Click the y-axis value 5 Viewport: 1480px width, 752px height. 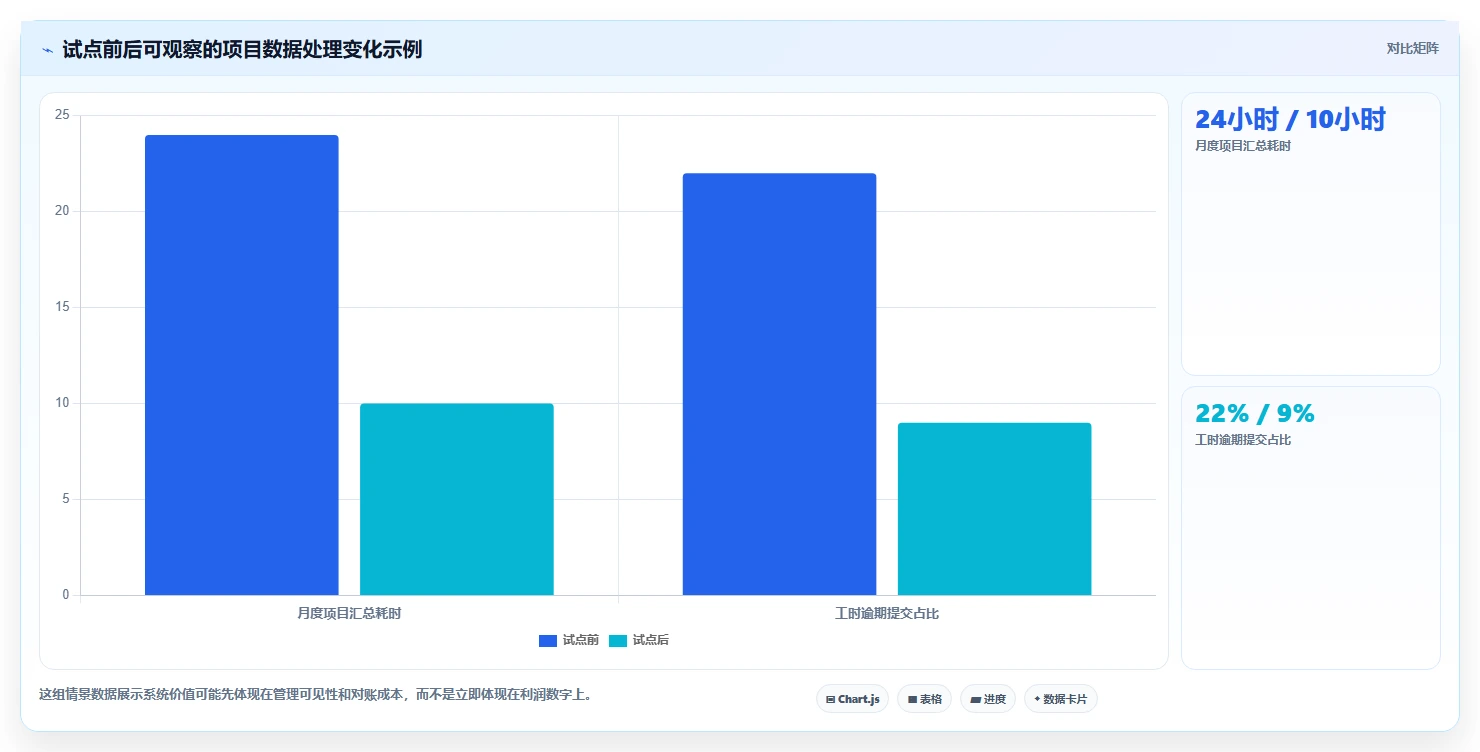pos(66,499)
